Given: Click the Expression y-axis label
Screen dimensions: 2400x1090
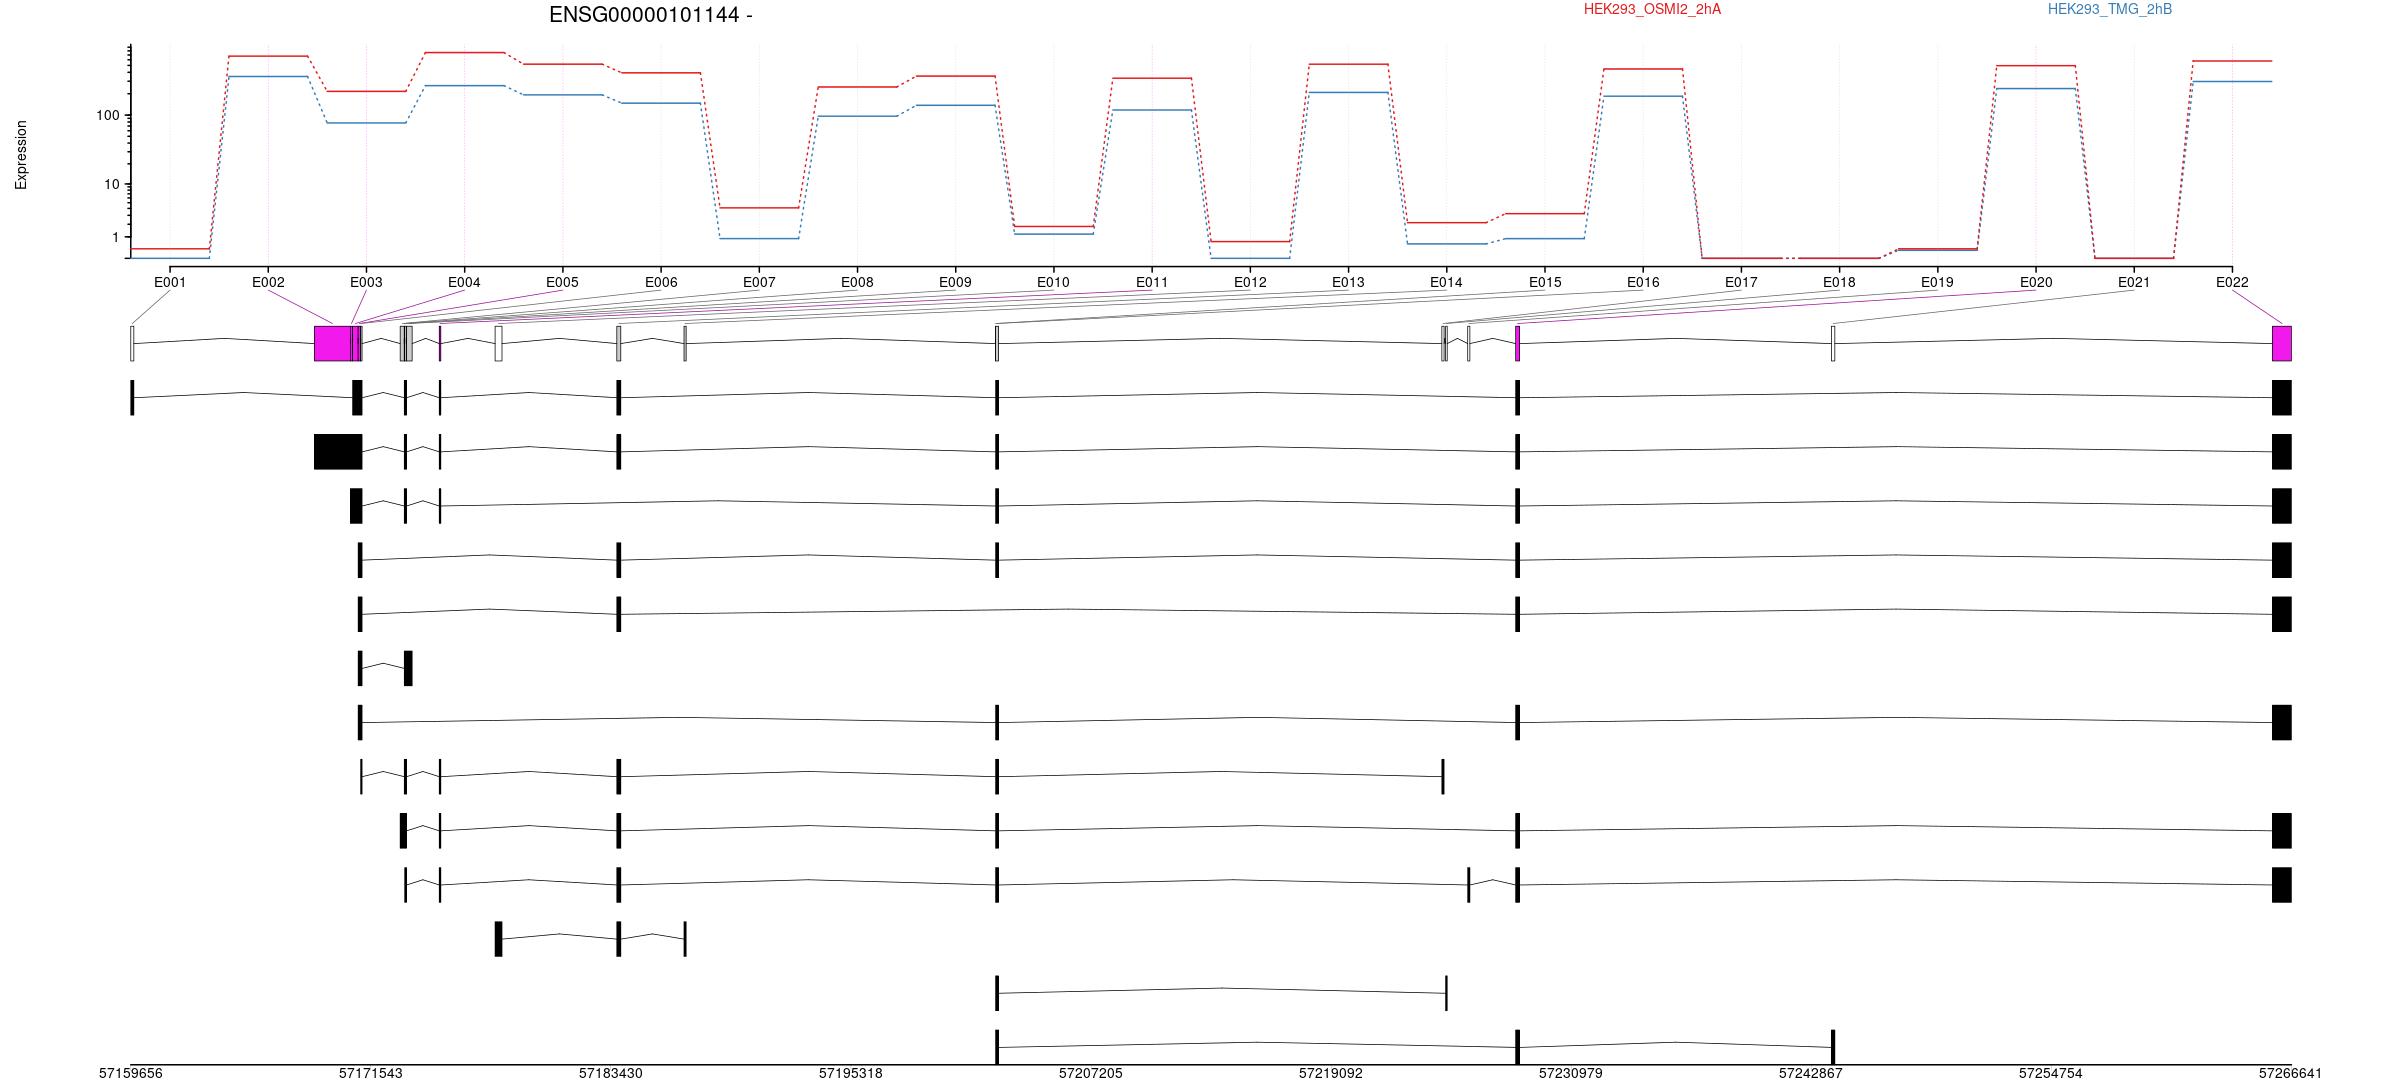Looking at the screenshot, I should point(21,155).
